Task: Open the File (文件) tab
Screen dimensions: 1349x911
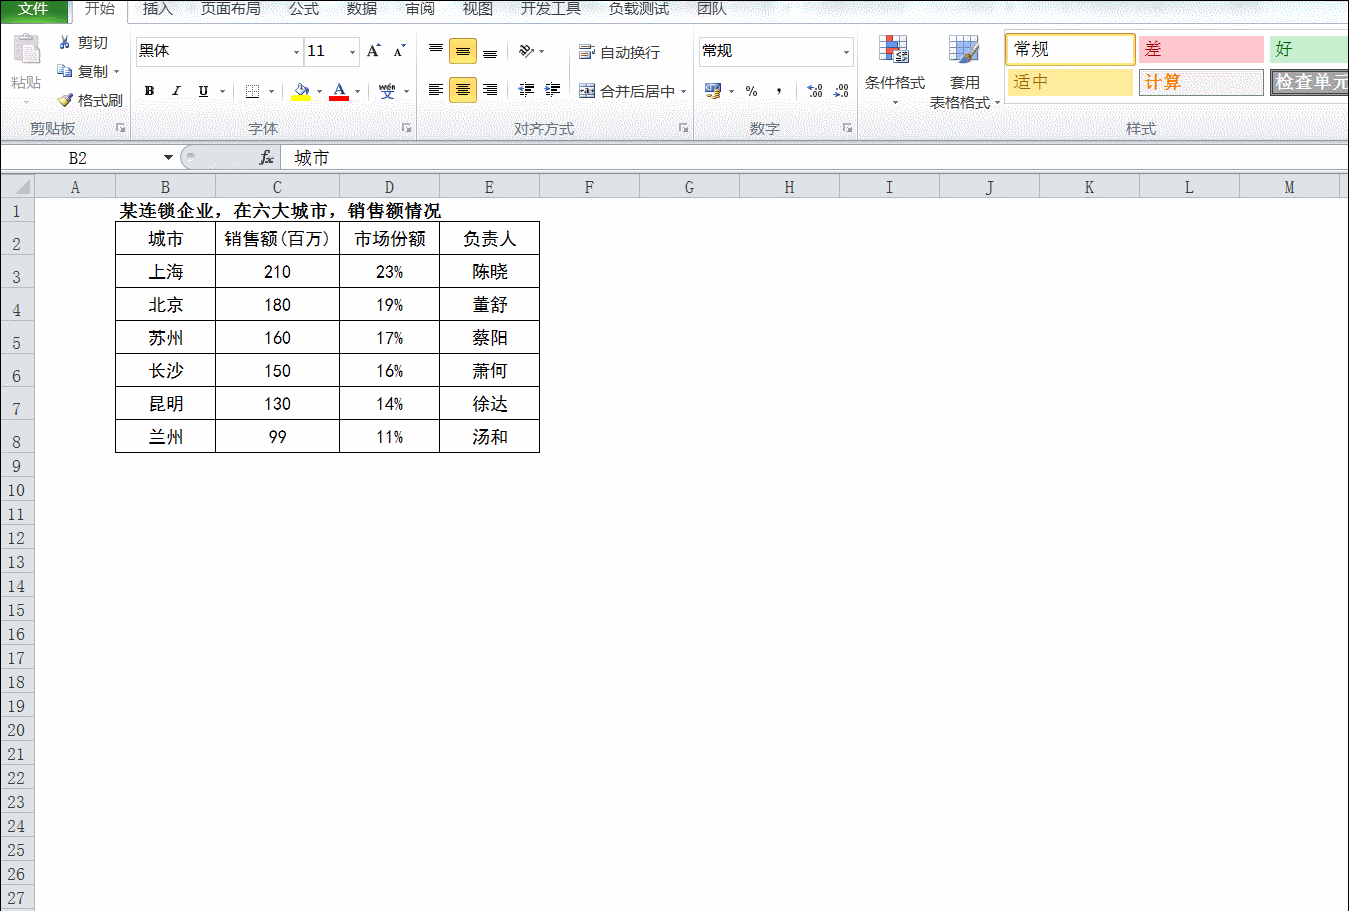Action: point(33,9)
